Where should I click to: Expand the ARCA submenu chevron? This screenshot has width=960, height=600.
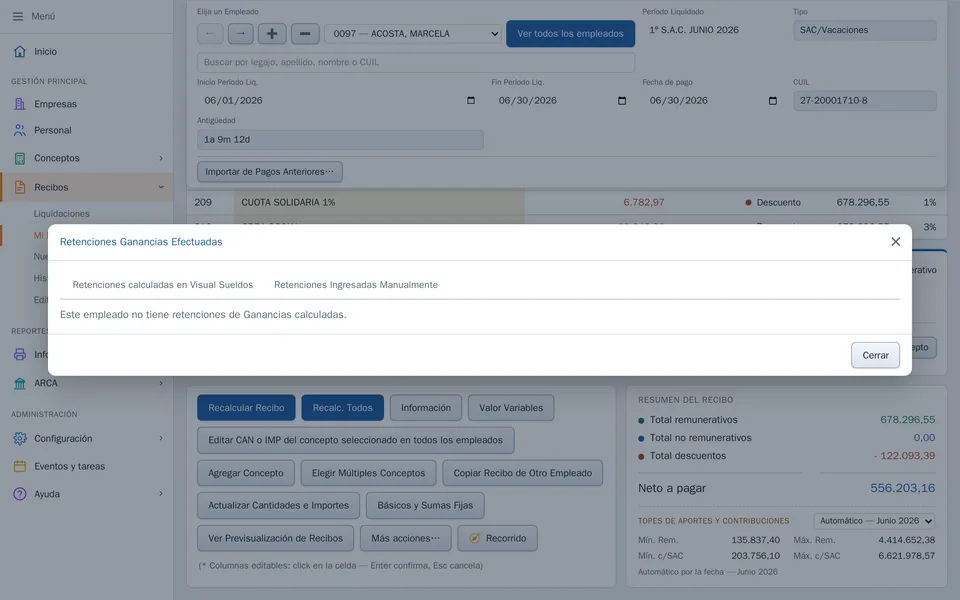coord(161,383)
